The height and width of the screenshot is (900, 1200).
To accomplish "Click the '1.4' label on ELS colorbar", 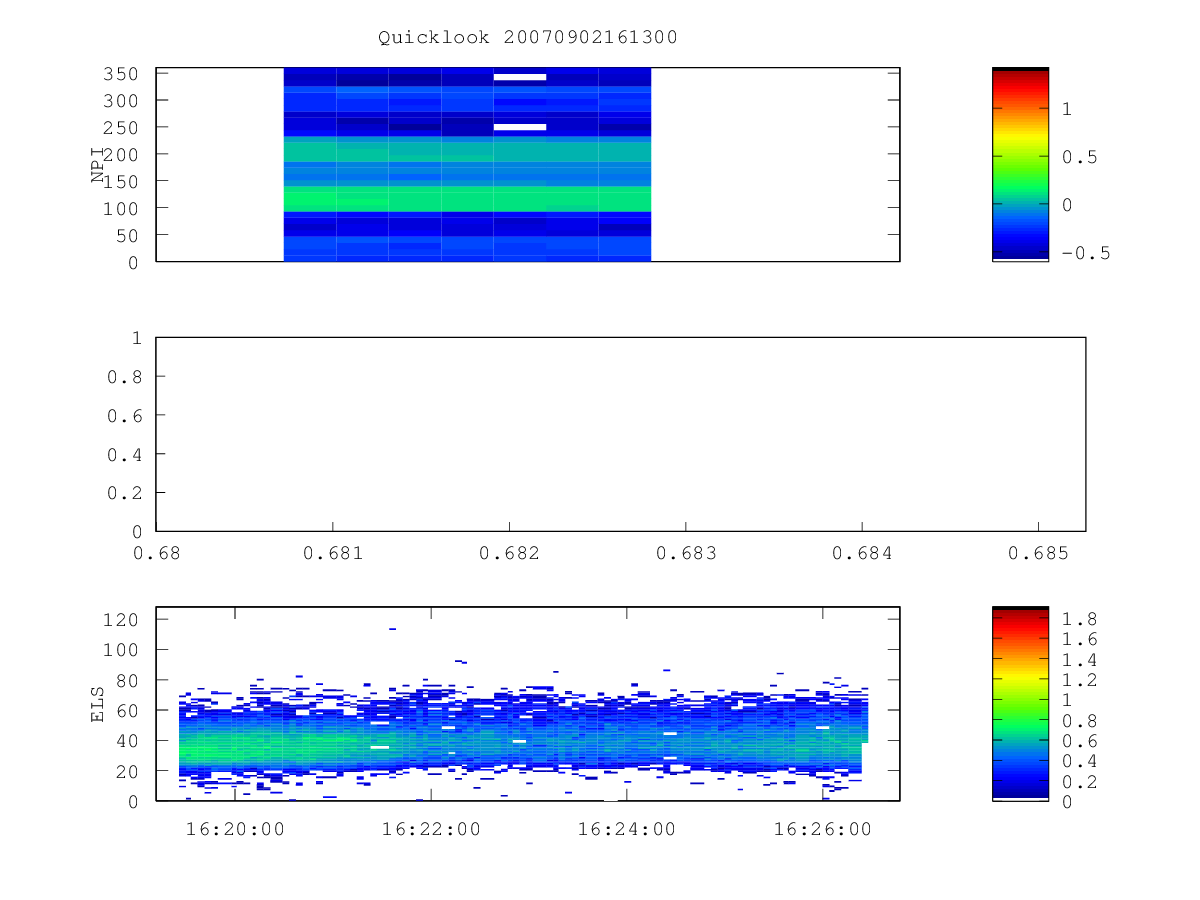I will click(x=1080, y=660).
